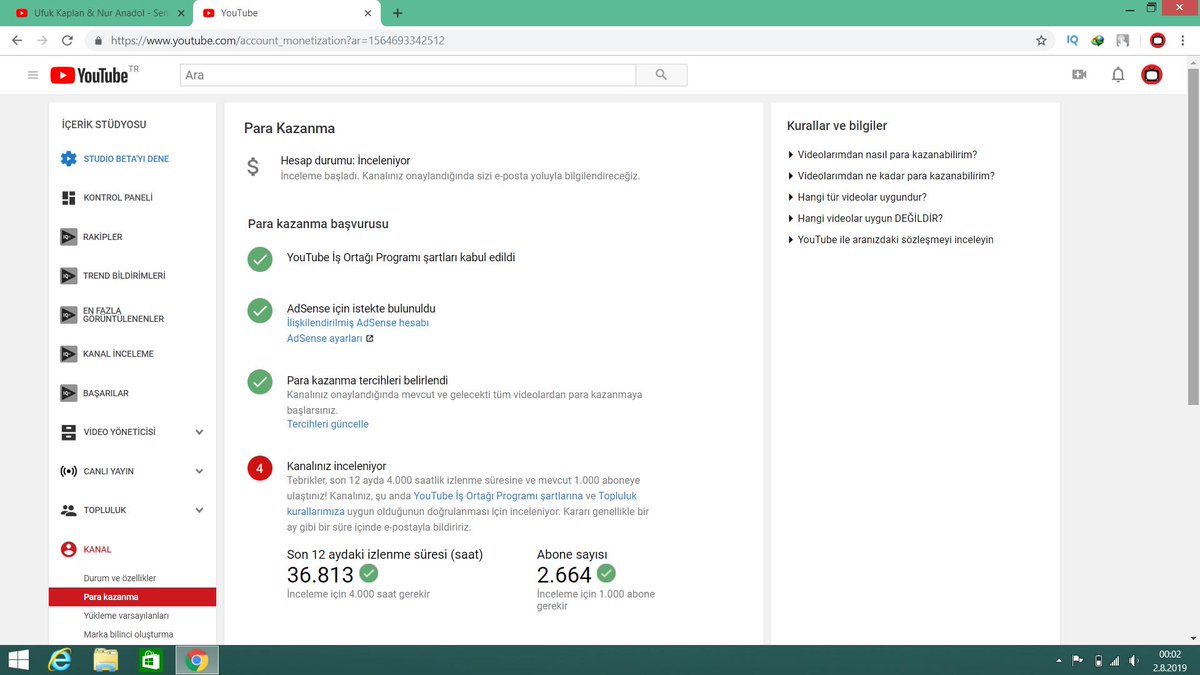The image size is (1200, 675).
Task: Click the red extension icon in Chrome toolbar
Action: [x=1158, y=41]
